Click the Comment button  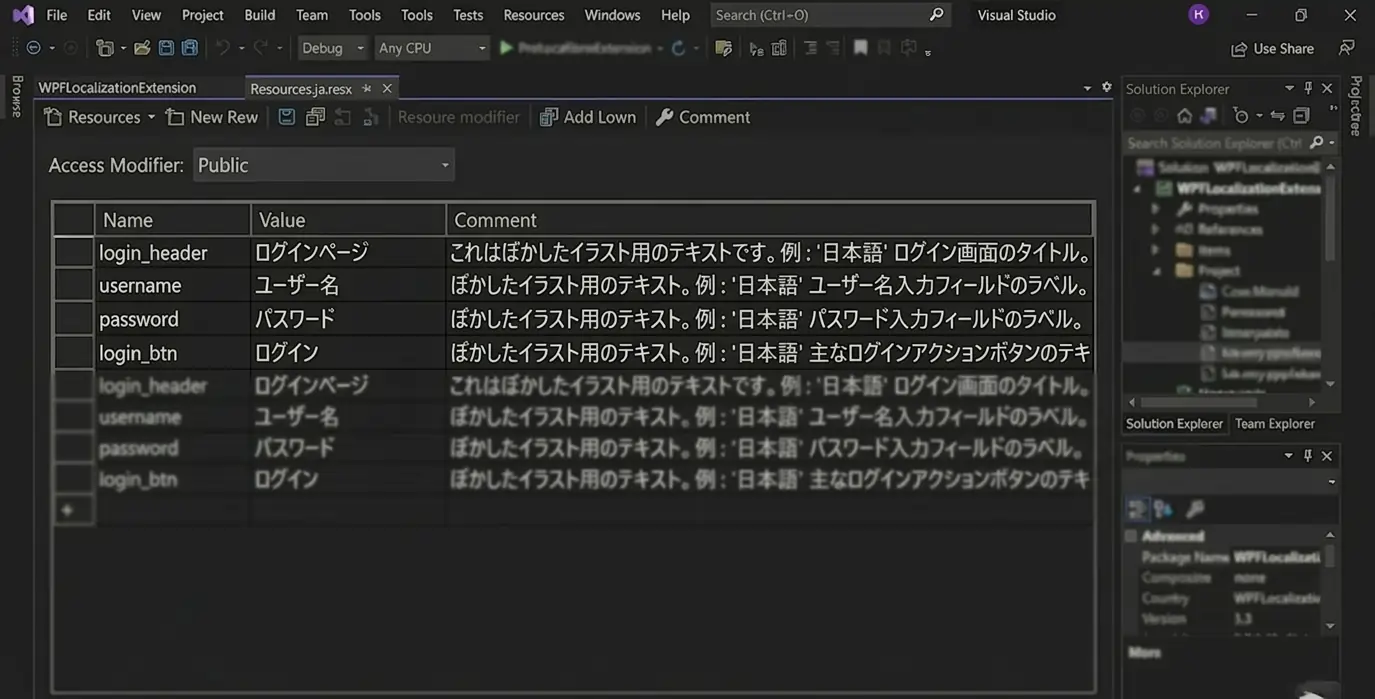click(703, 117)
